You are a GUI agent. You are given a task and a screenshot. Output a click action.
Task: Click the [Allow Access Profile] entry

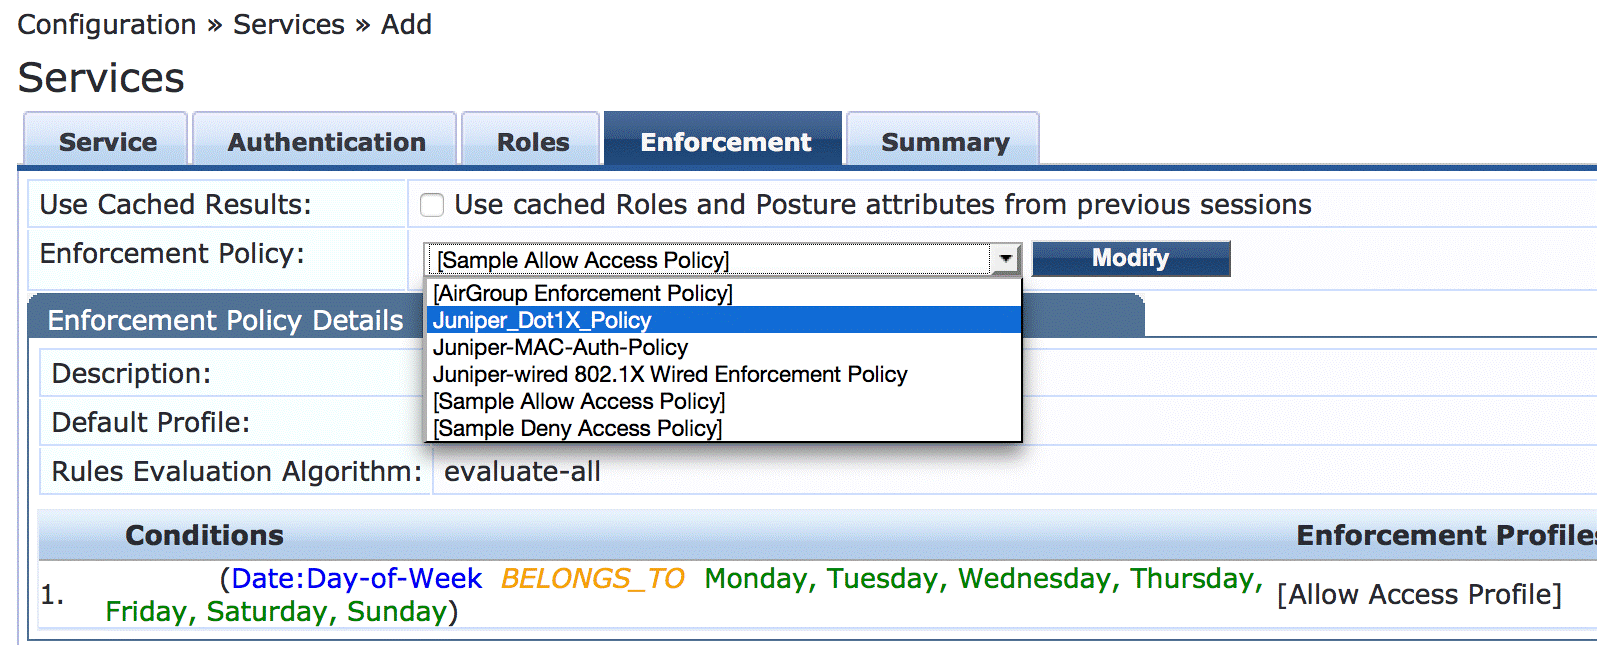[x=1419, y=594]
